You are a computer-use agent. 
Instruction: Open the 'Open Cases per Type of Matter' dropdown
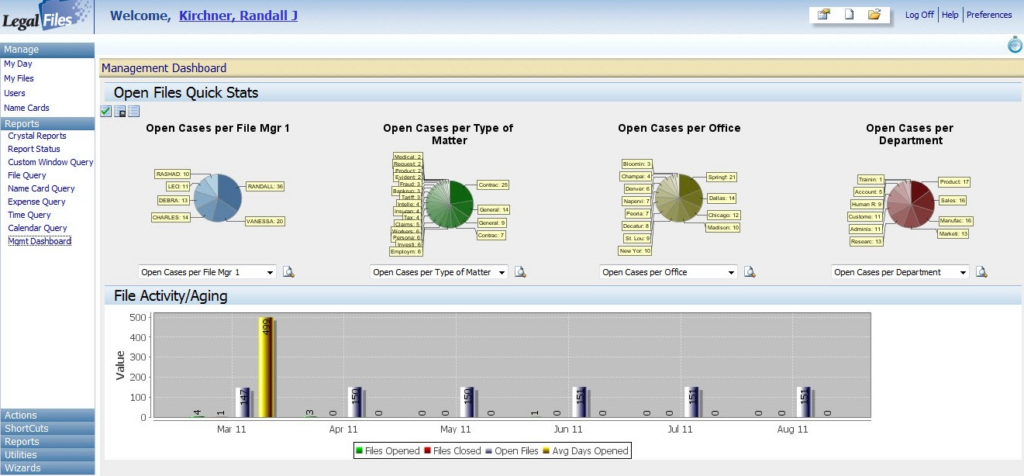click(439, 272)
